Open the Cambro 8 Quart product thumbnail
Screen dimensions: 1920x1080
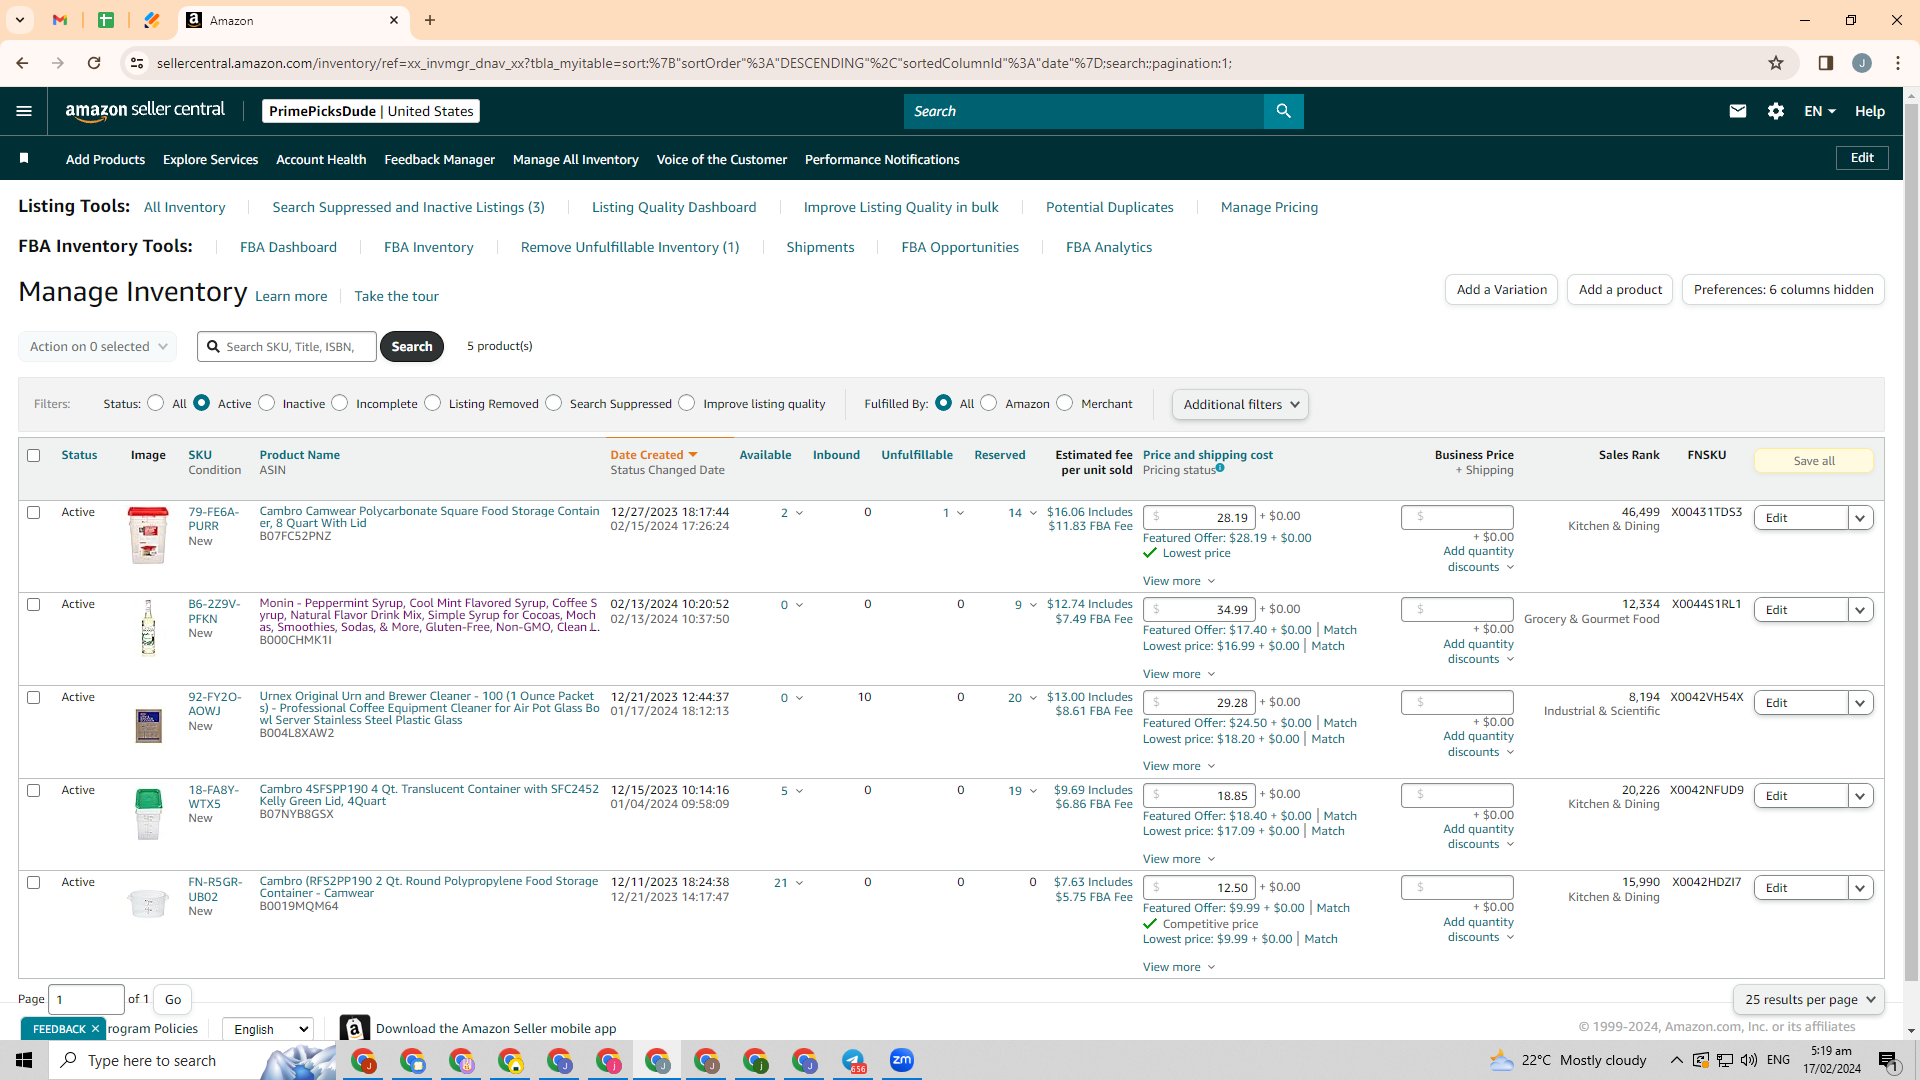tap(148, 534)
